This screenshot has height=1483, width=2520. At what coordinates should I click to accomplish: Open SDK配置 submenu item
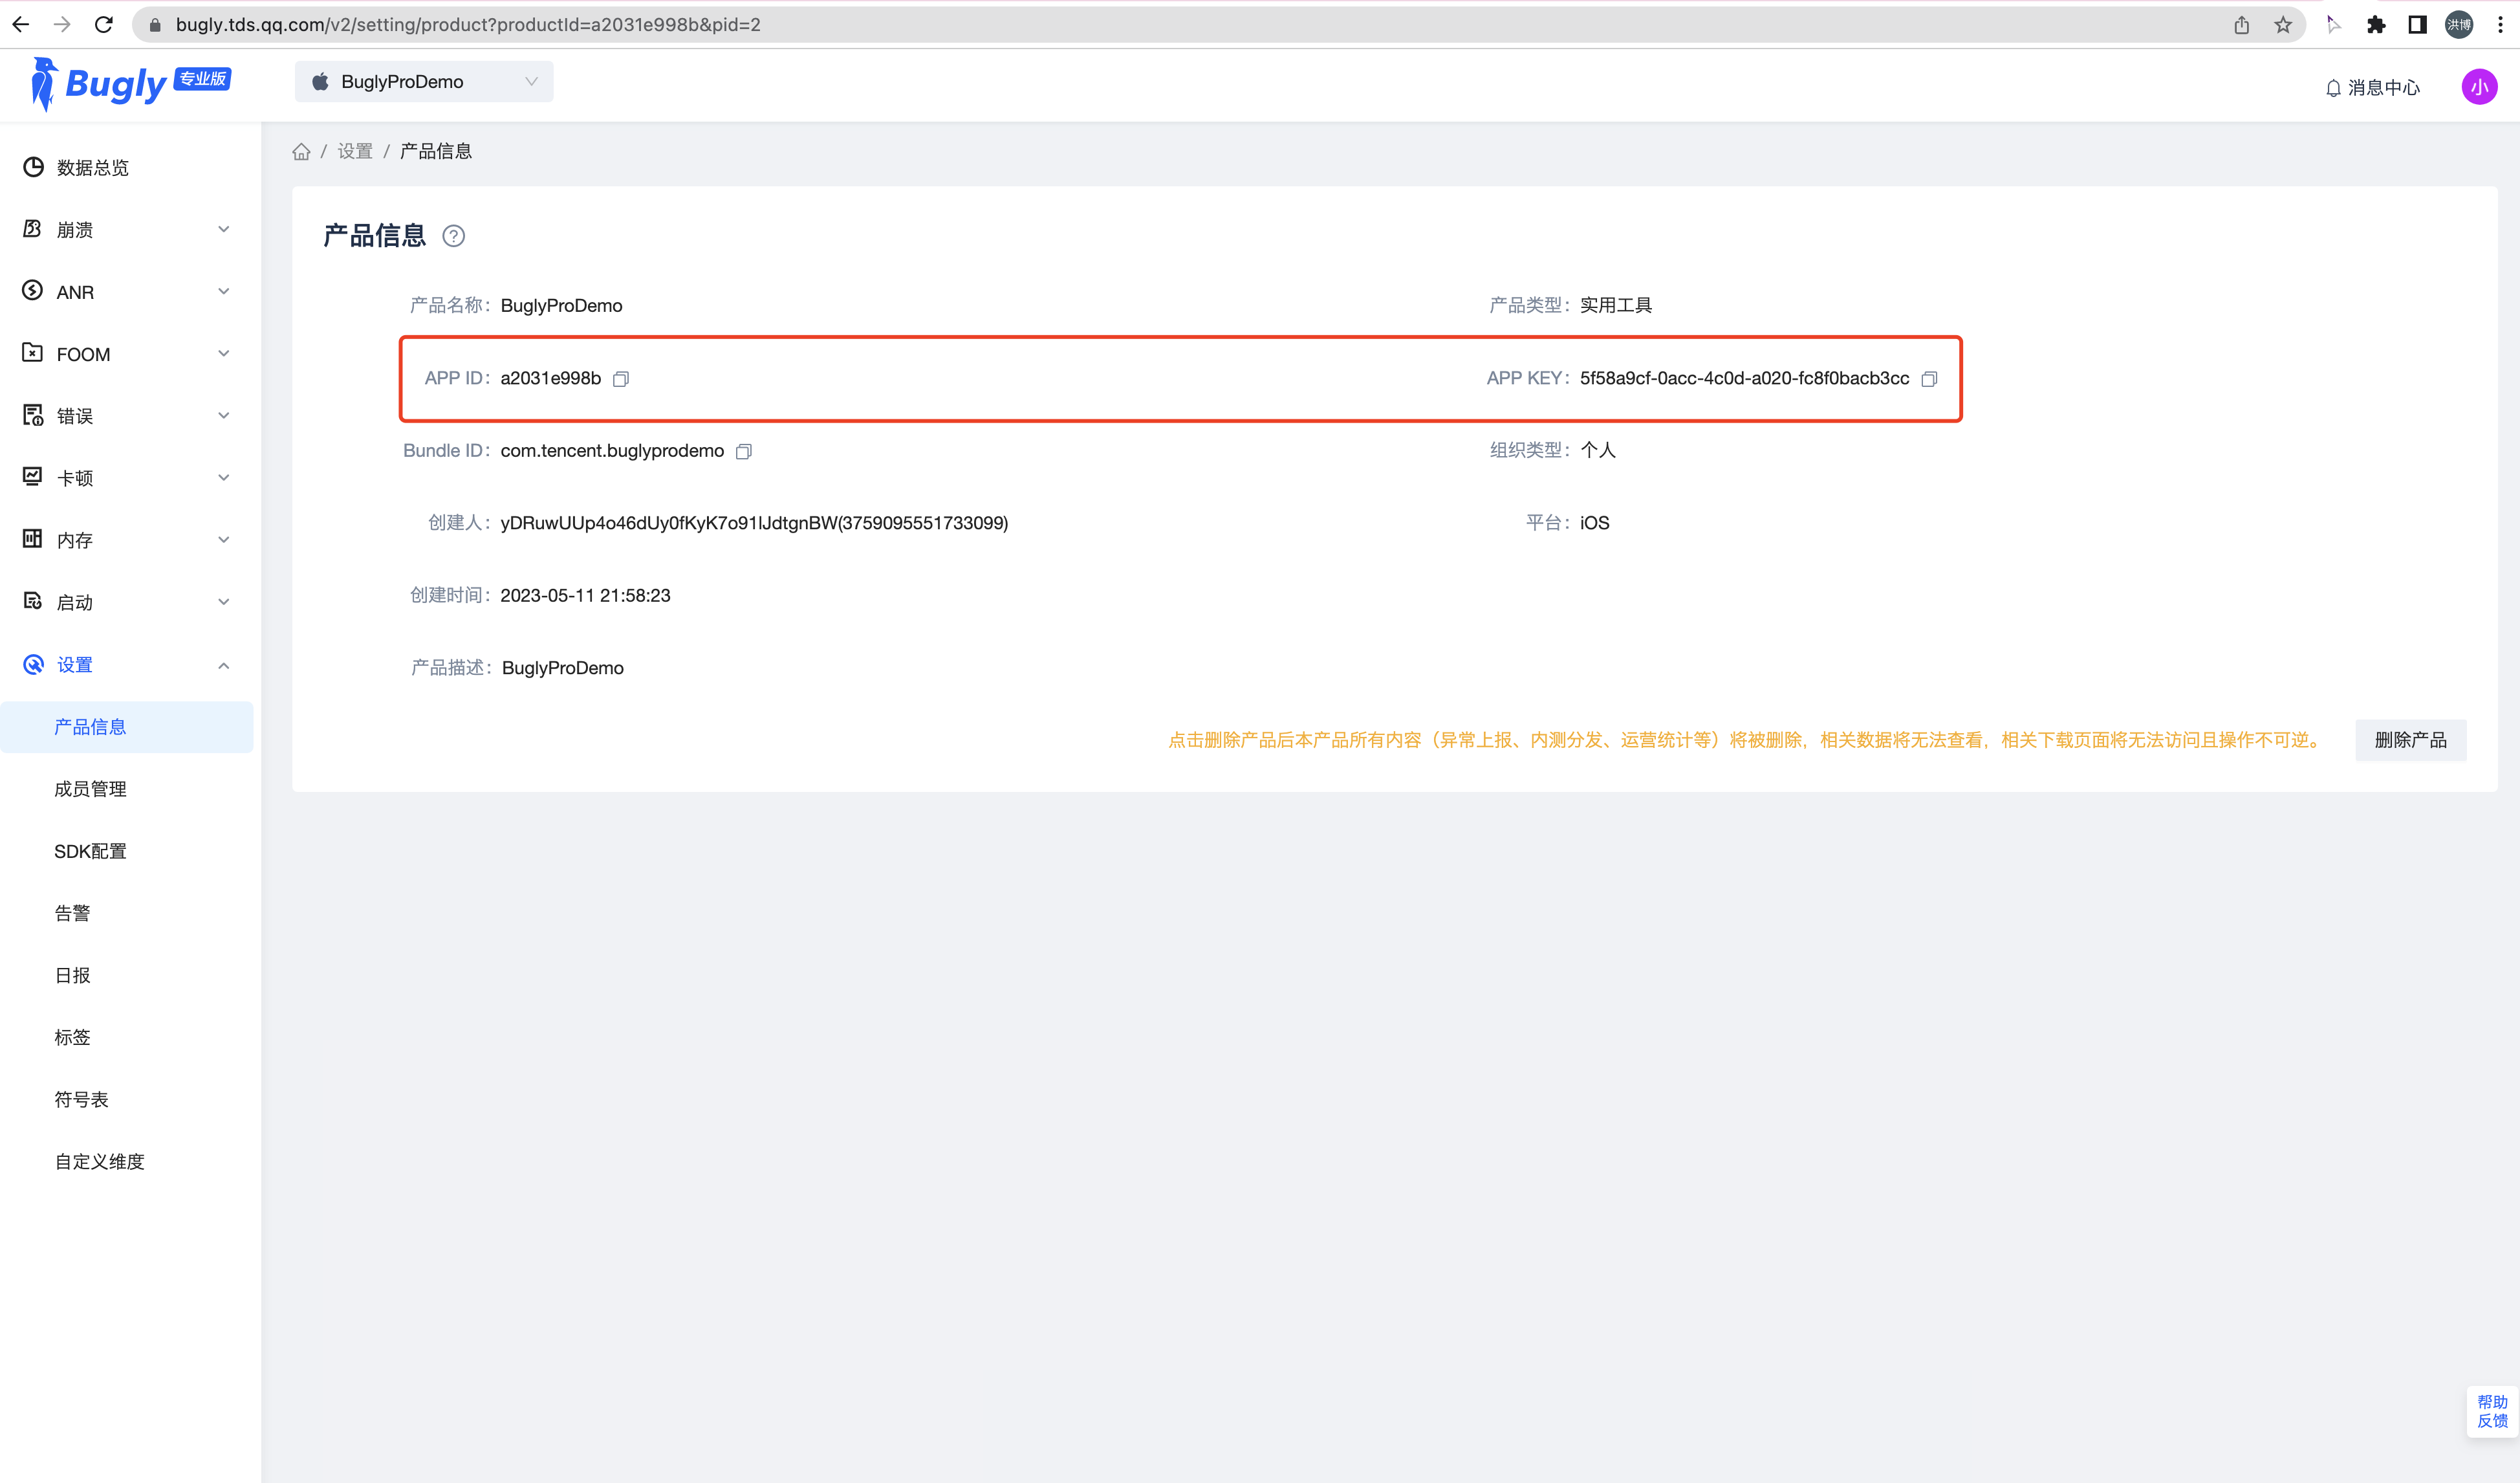[127, 851]
